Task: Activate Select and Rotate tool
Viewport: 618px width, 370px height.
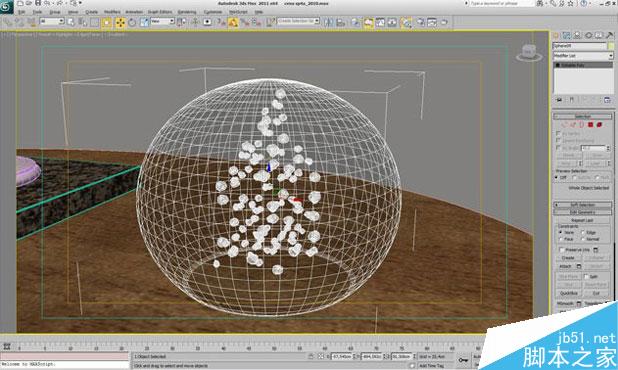Action: click(132, 22)
